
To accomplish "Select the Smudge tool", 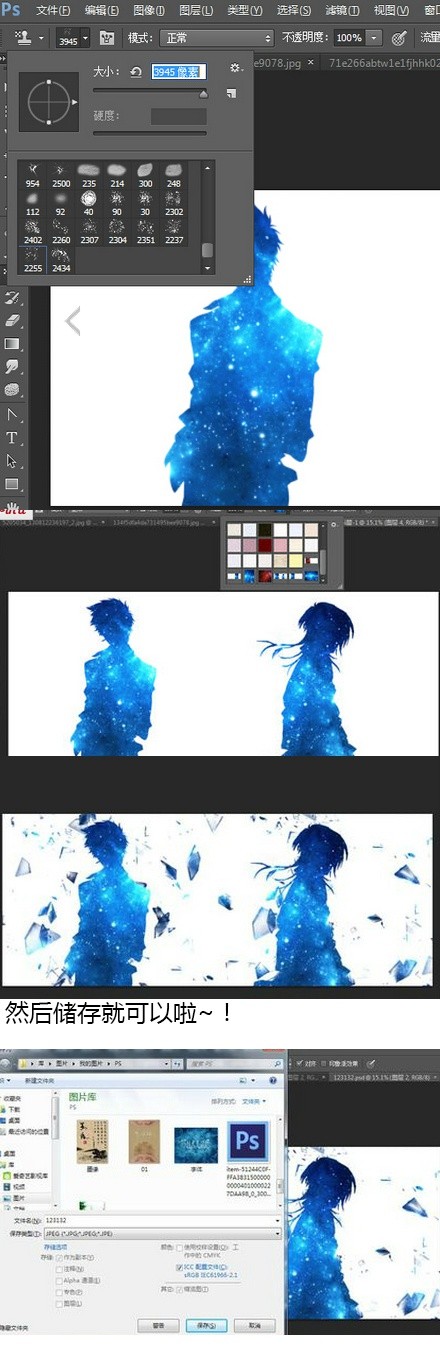I will point(13,367).
